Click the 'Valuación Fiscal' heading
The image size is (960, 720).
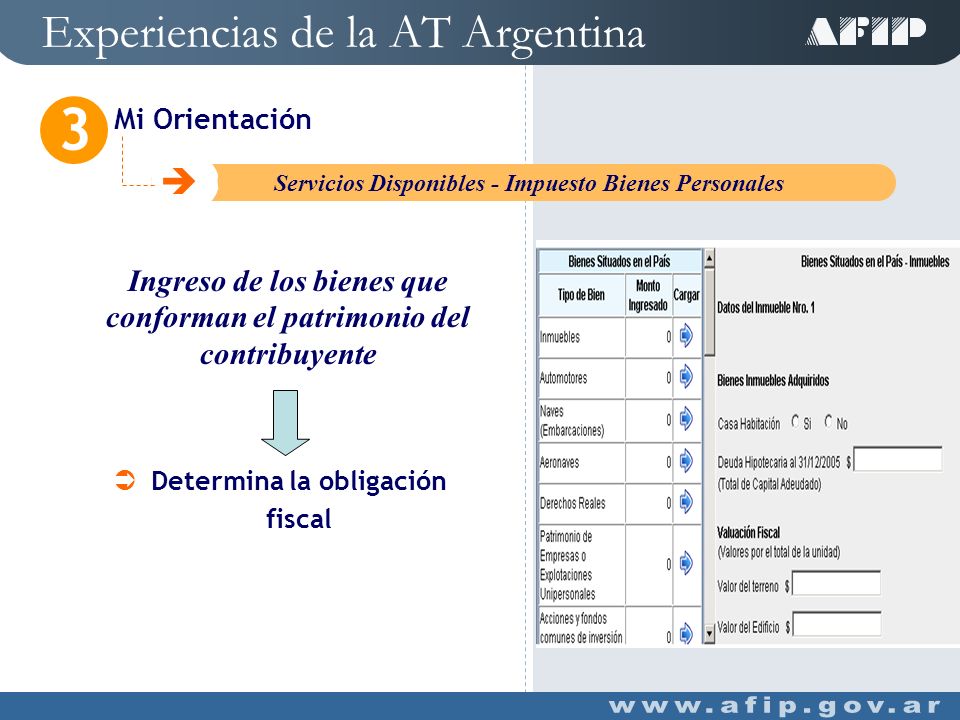click(748, 532)
